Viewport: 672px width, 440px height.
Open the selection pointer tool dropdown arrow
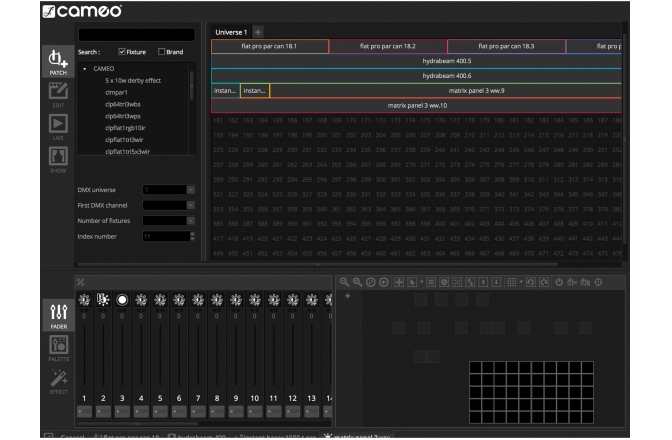click(422, 282)
